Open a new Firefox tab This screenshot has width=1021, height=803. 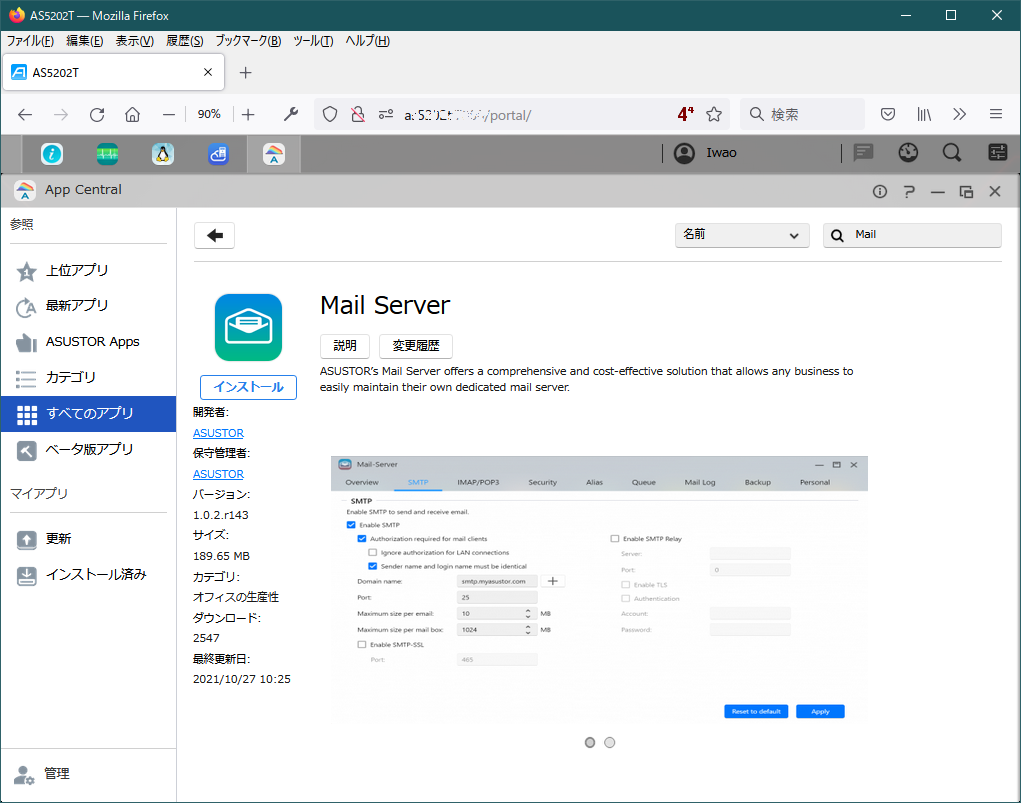[245, 72]
